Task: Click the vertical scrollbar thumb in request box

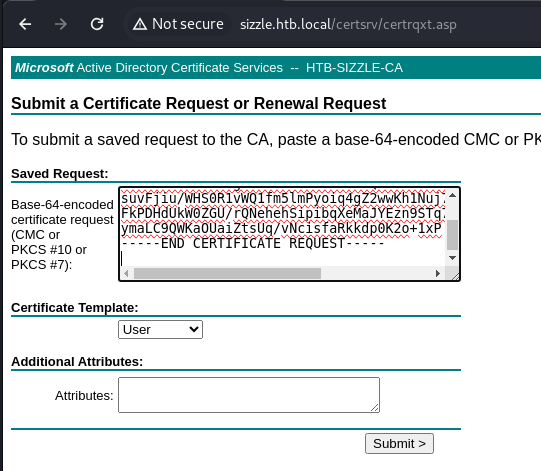Action: [452, 235]
